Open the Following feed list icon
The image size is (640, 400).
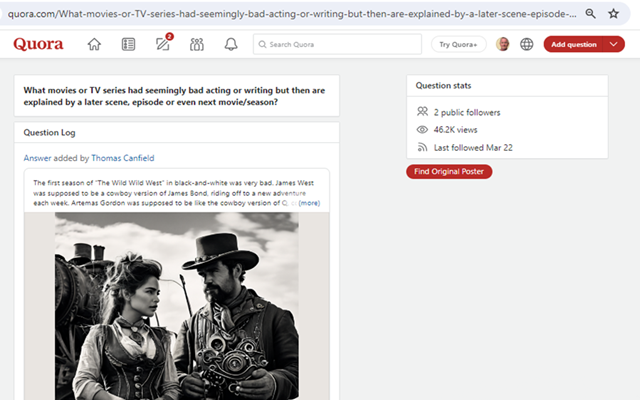(x=129, y=44)
